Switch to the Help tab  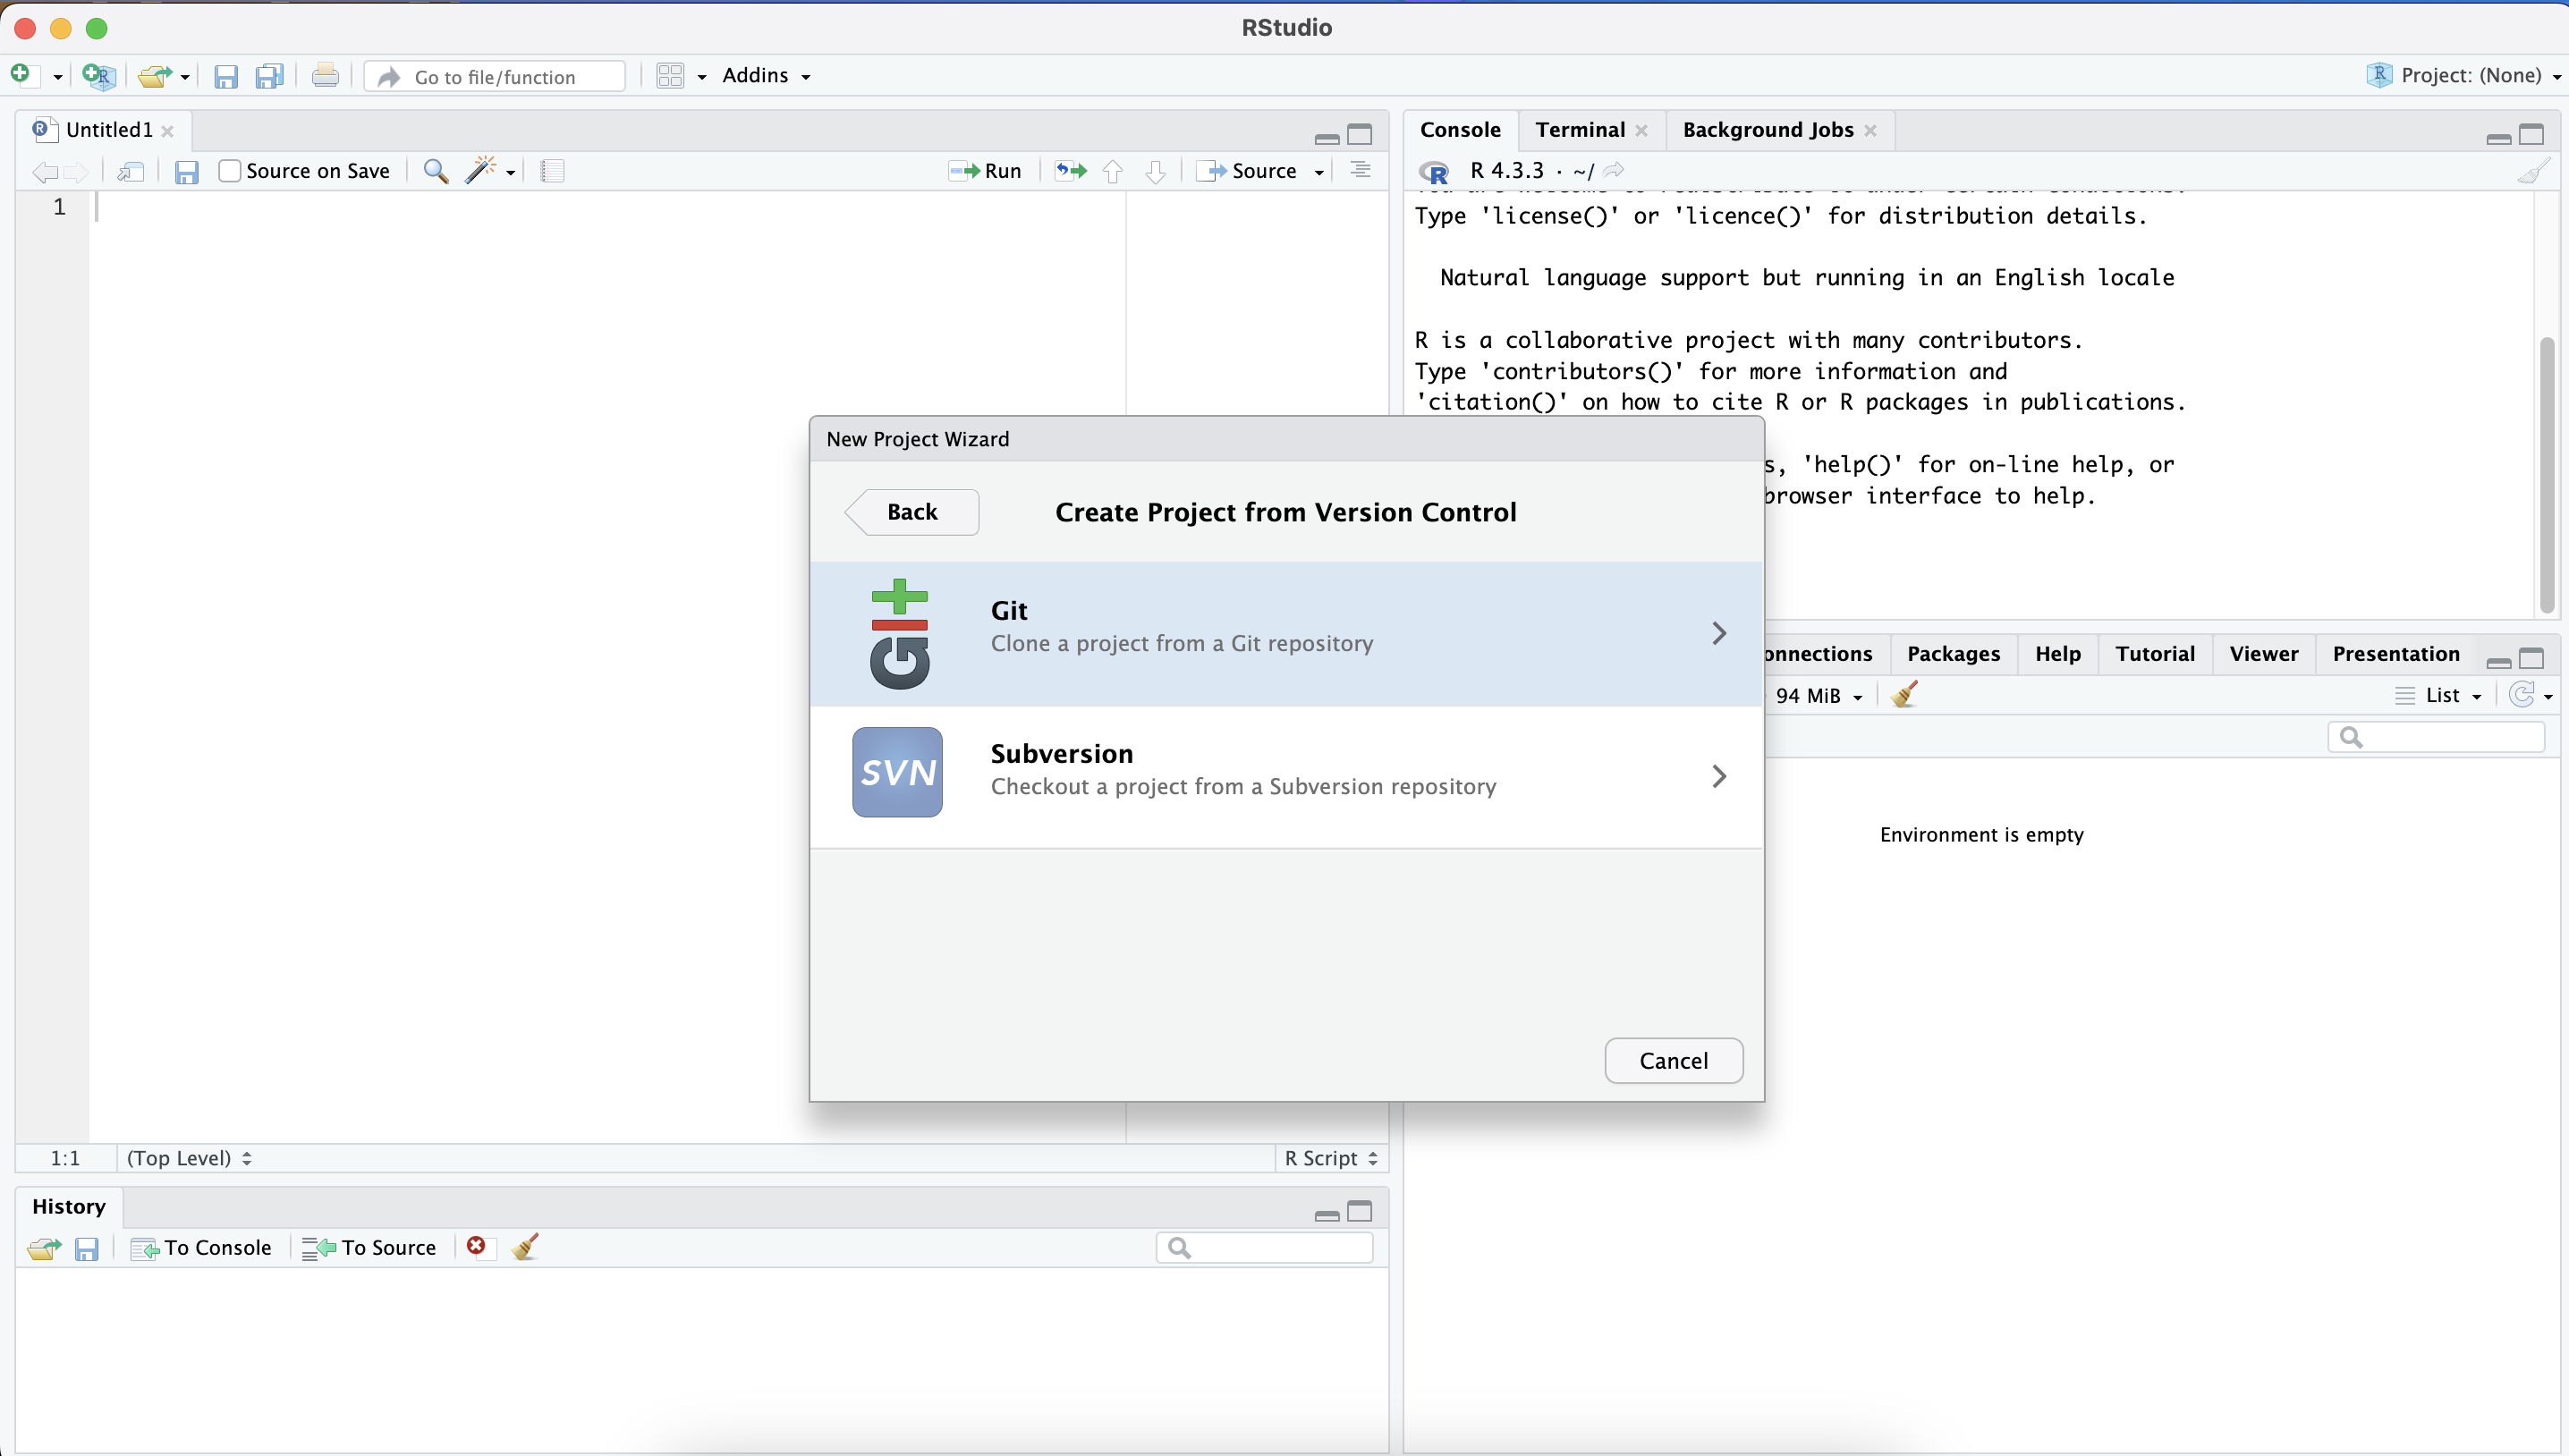click(x=2058, y=654)
